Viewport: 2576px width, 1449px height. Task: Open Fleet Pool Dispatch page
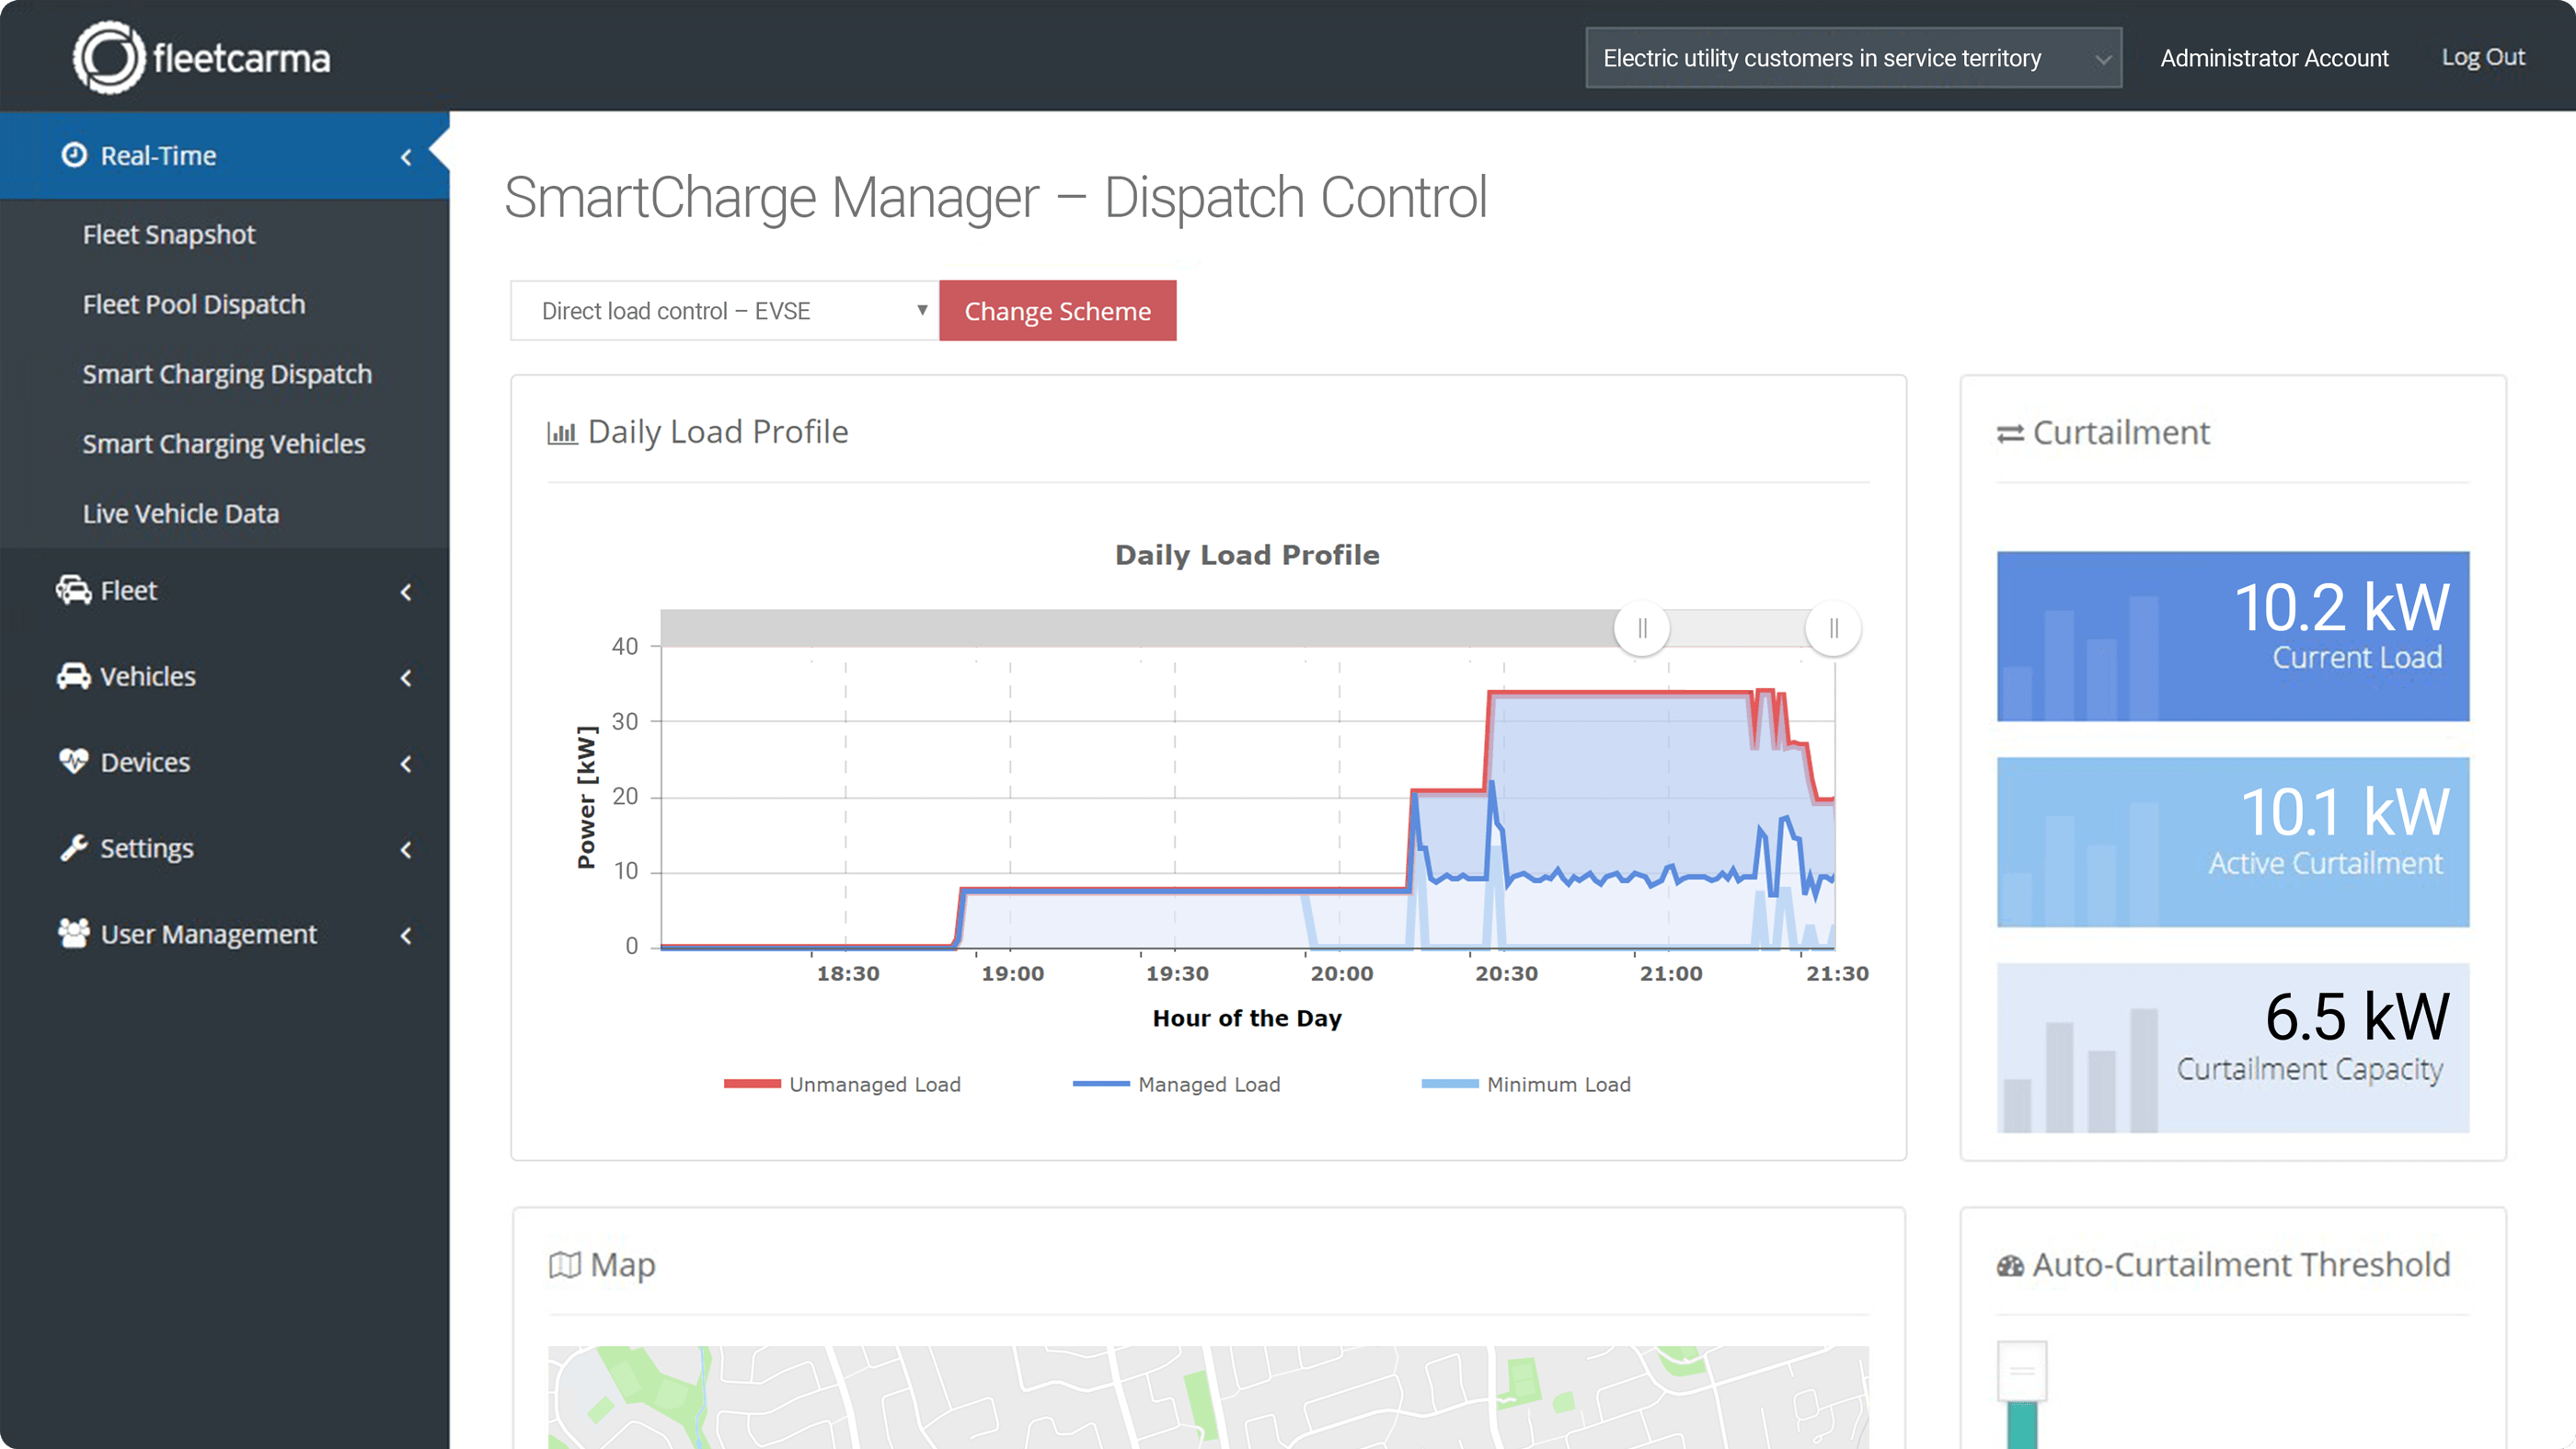194,304
